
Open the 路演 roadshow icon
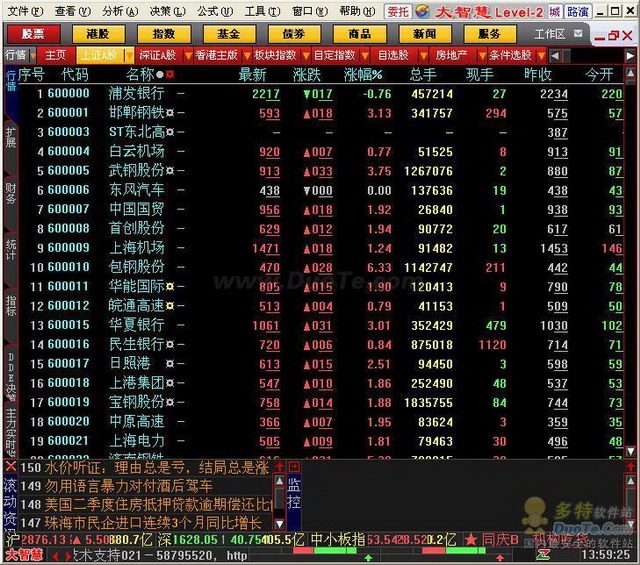(578, 11)
